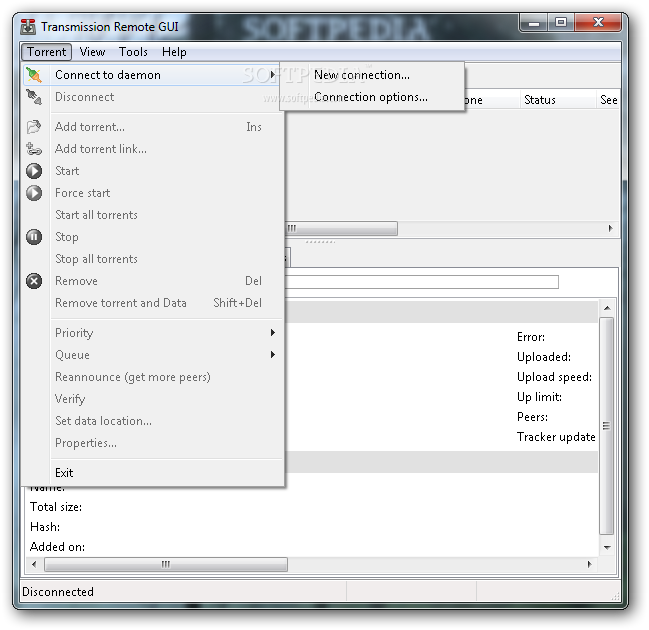Select Start all torrents entry

pyautogui.click(x=152, y=215)
